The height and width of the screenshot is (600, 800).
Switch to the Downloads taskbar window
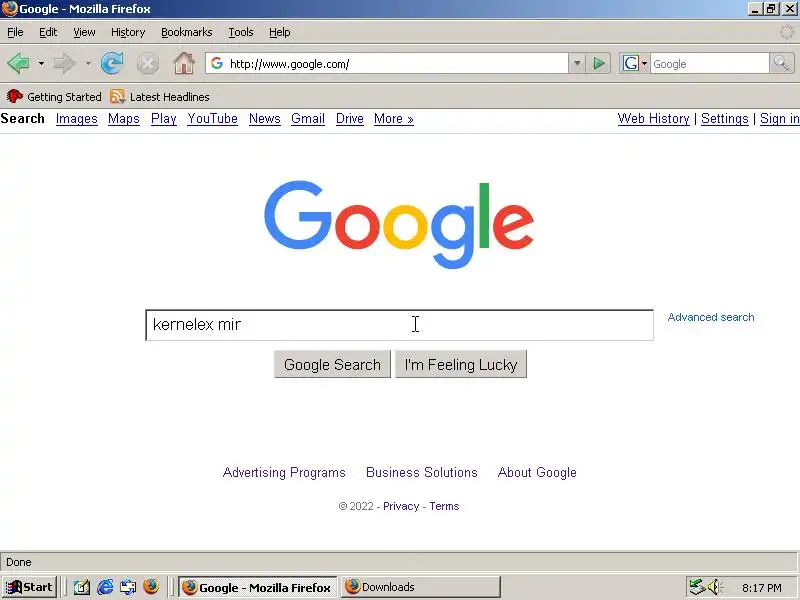[x=421, y=587]
